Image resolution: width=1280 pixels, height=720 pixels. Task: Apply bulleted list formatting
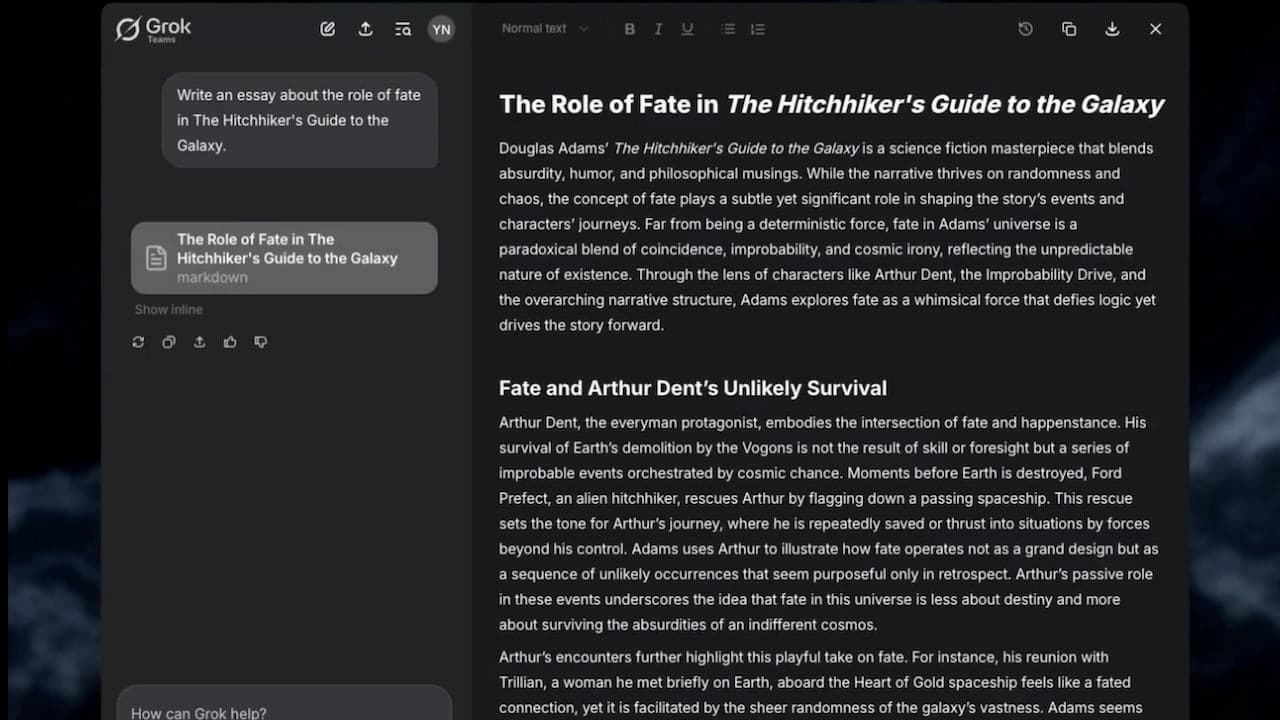click(728, 29)
